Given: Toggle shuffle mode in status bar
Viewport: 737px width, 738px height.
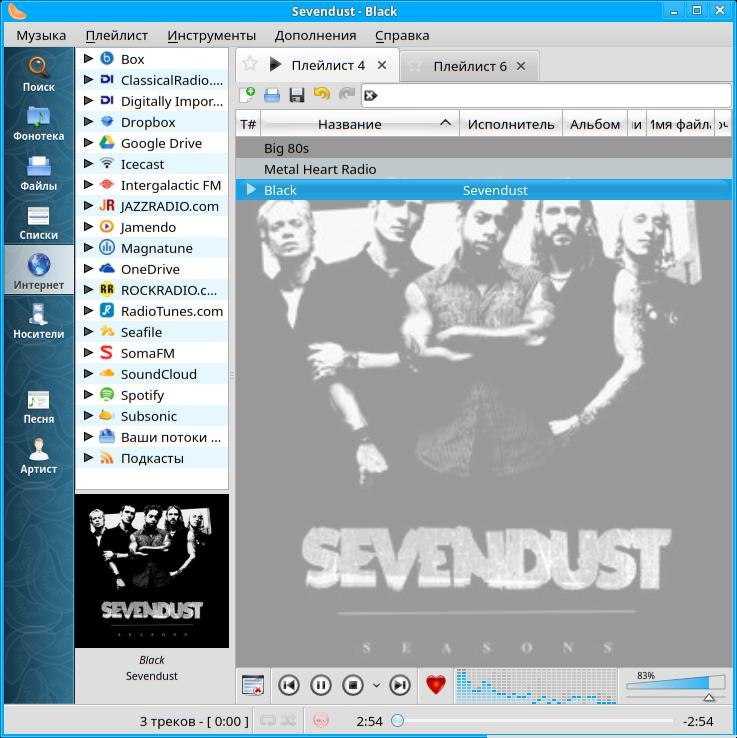Looking at the screenshot, I should (x=288, y=721).
